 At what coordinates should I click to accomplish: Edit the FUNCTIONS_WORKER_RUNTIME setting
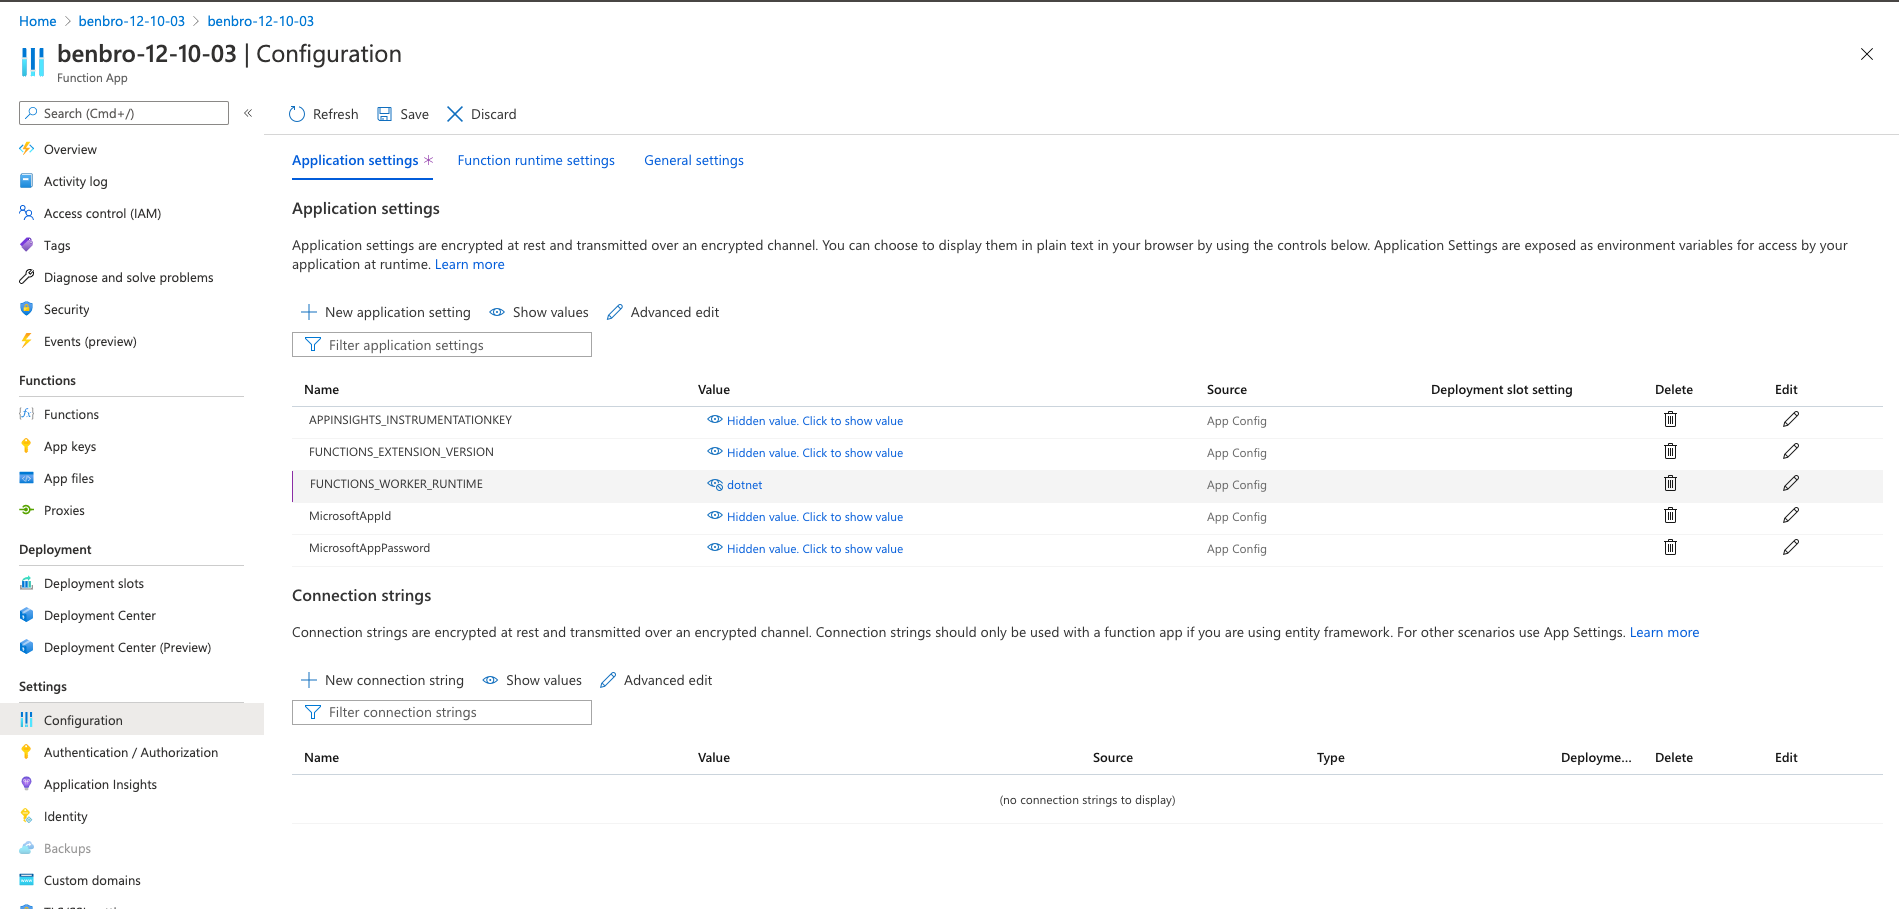click(x=1791, y=484)
